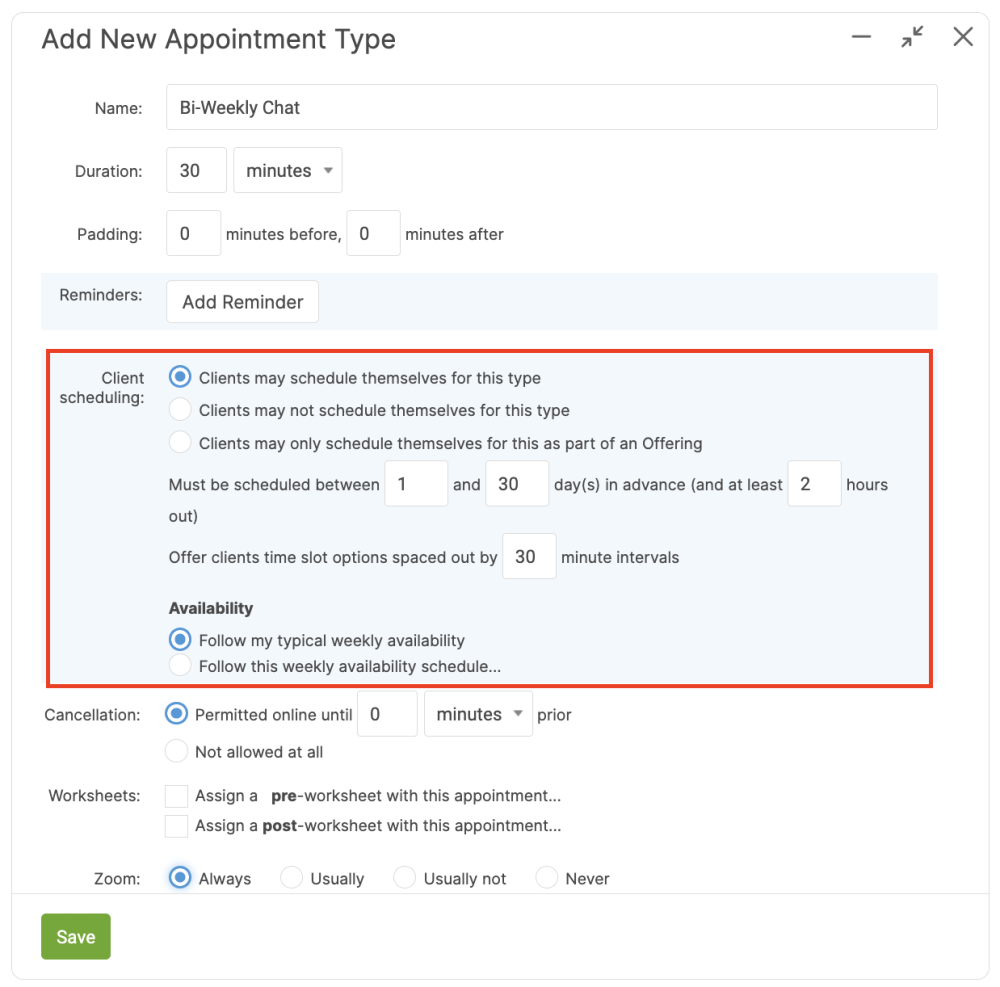Choose 'only schedule as part of an Offering'
The image size is (1000, 987).
[x=180, y=442]
